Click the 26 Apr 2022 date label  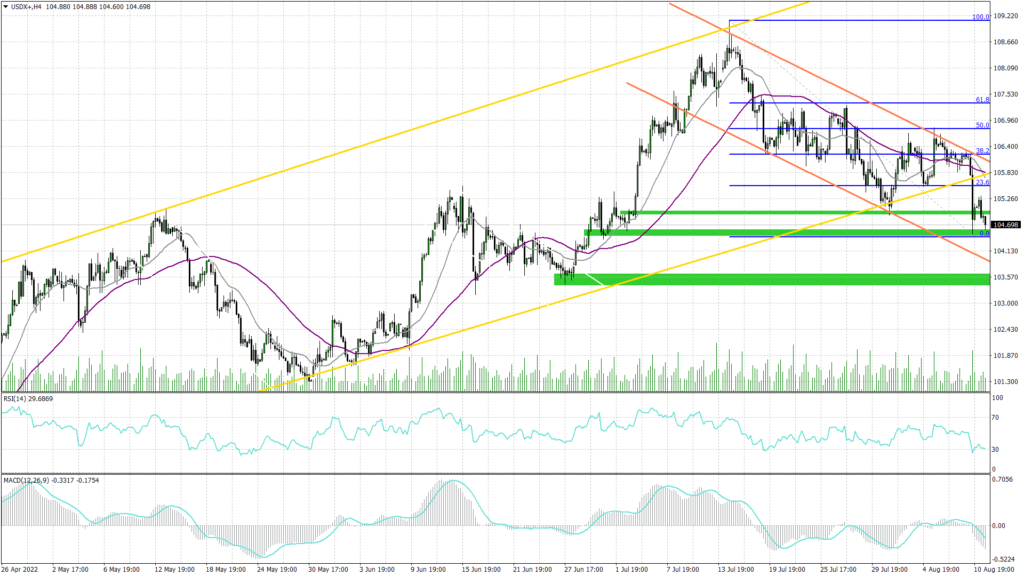coord(22,569)
